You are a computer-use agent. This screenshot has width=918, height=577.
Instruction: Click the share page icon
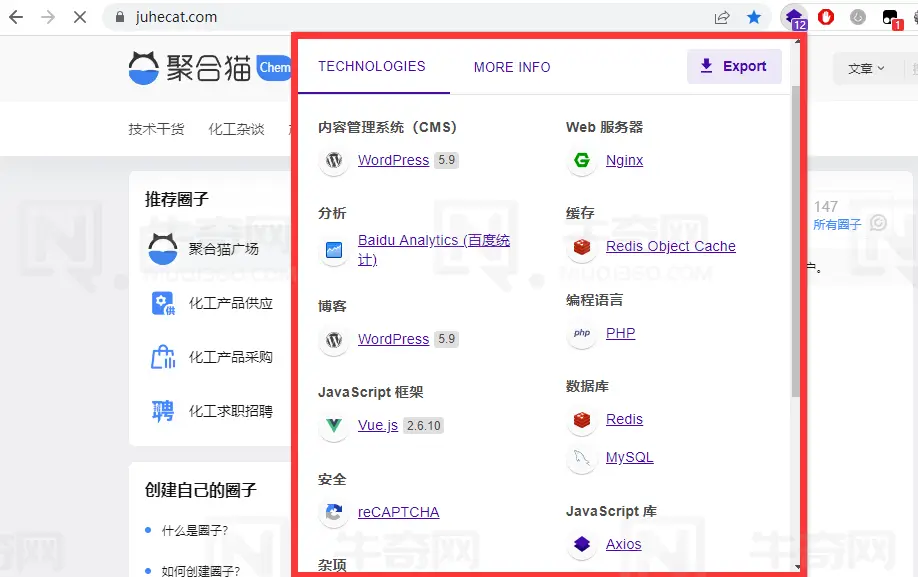click(x=722, y=17)
